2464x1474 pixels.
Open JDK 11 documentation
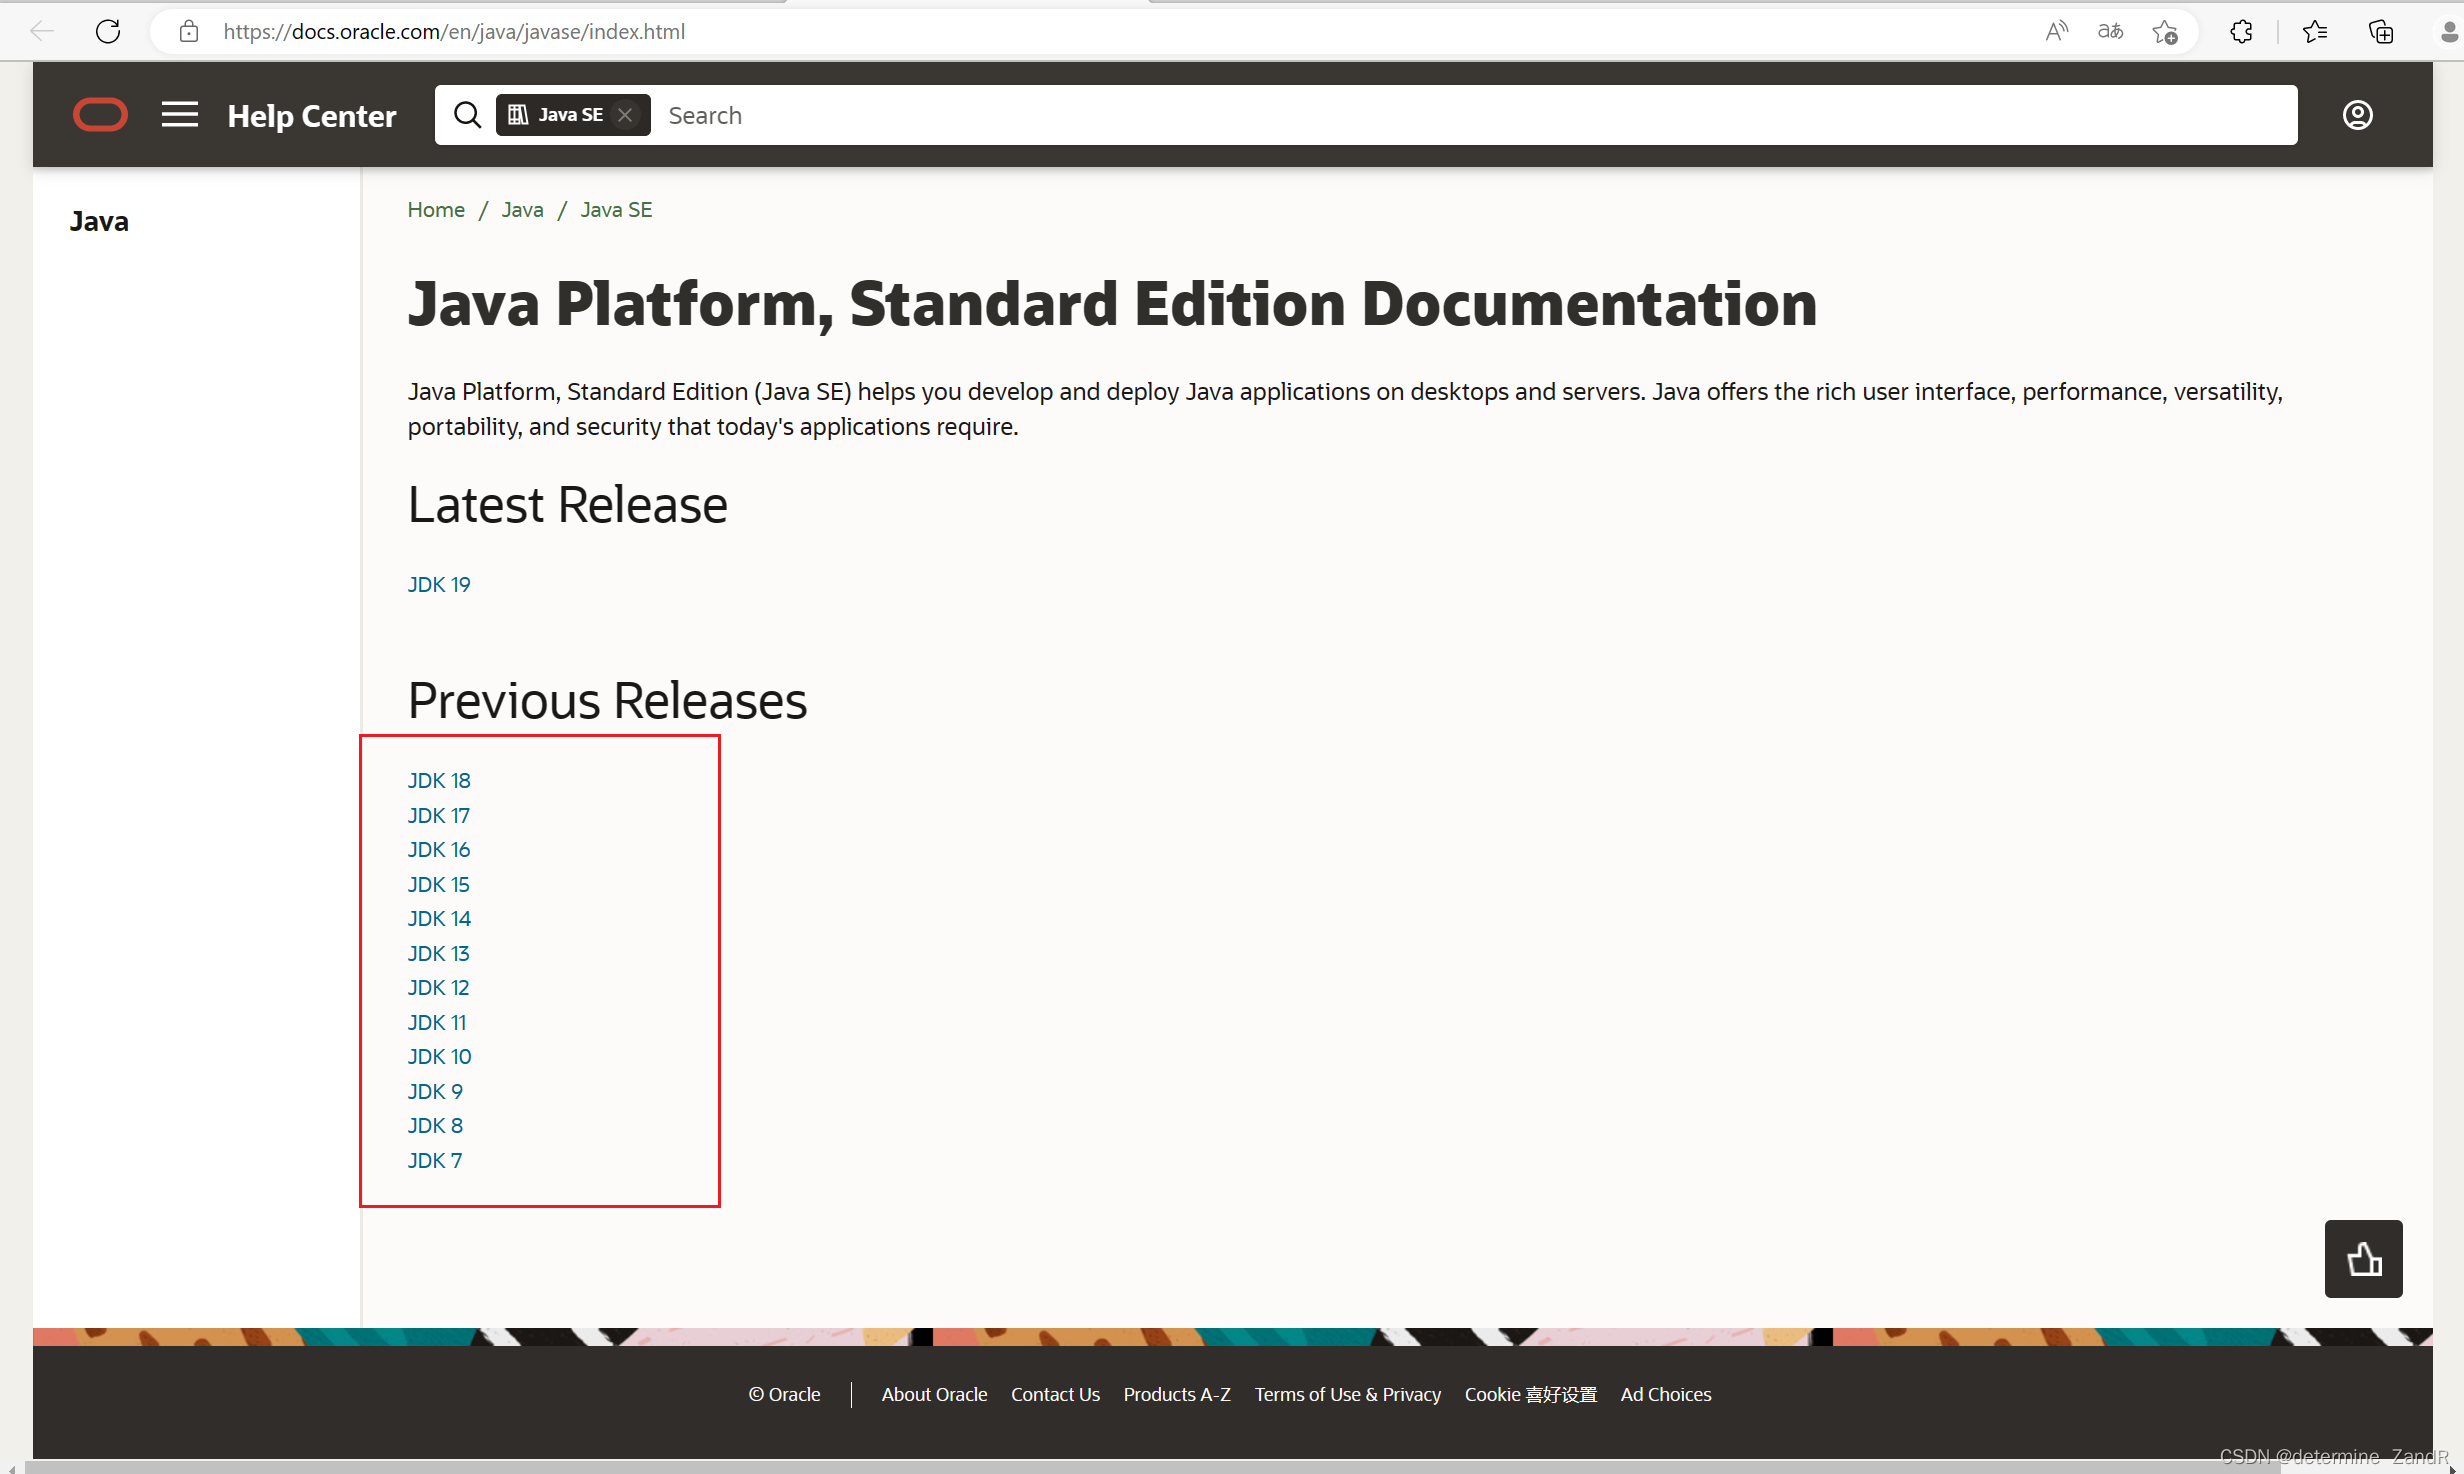[437, 1023]
